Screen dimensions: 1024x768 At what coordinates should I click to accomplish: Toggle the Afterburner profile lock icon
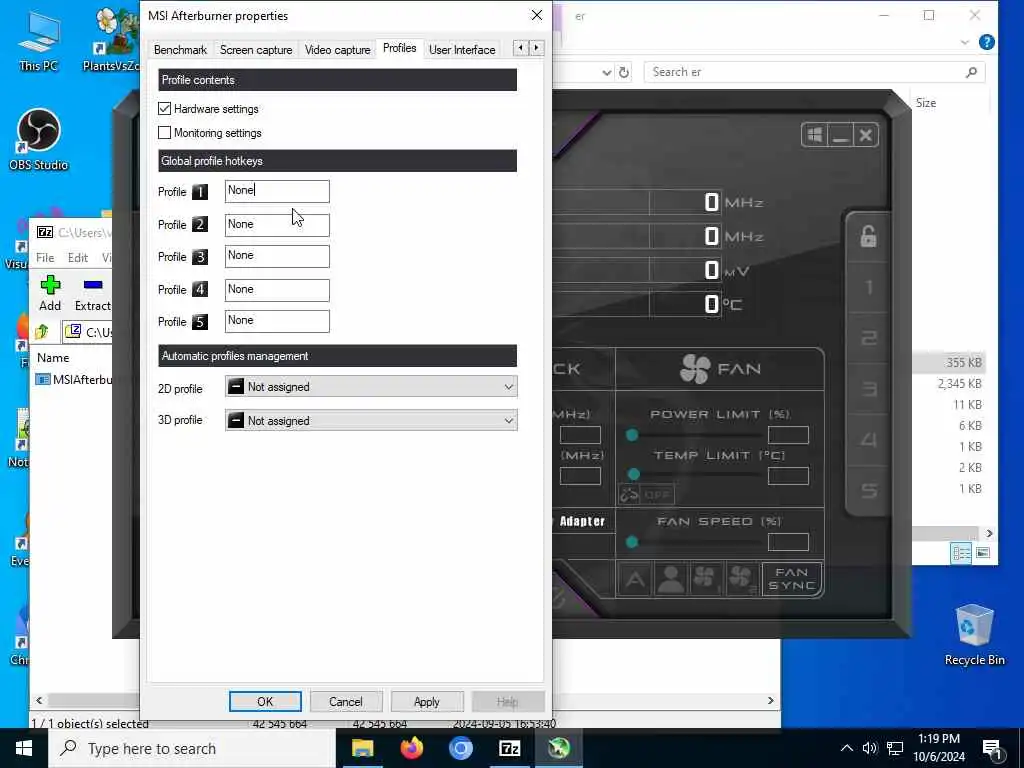[x=868, y=236]
